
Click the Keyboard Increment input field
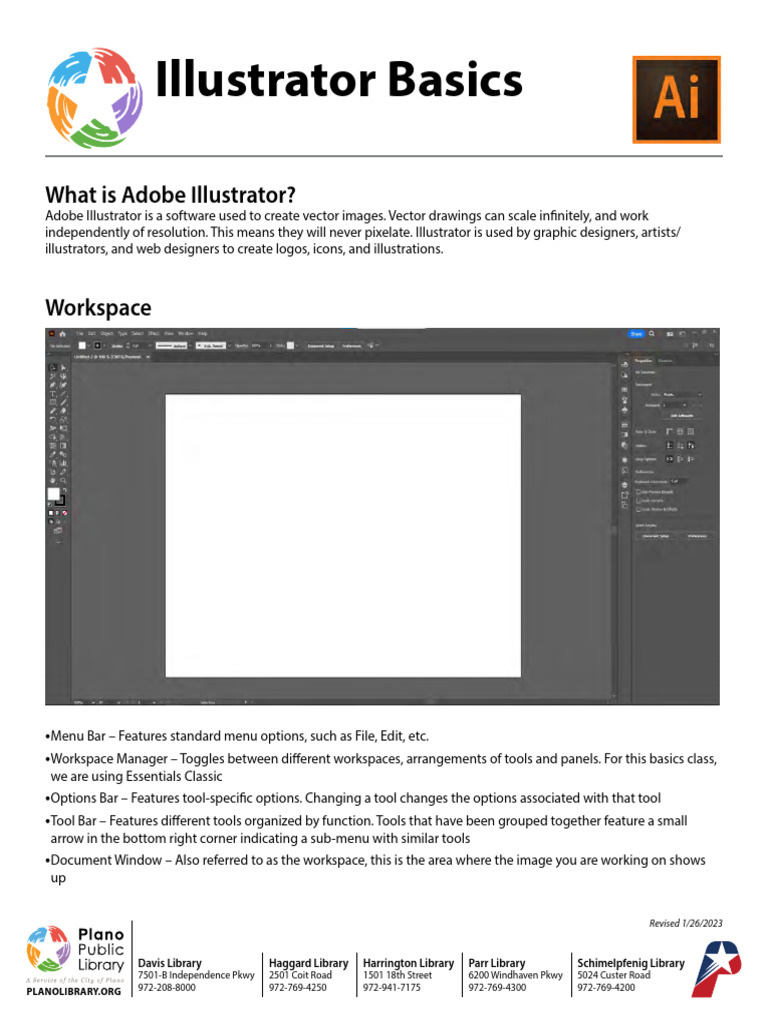tap(679, 481)
